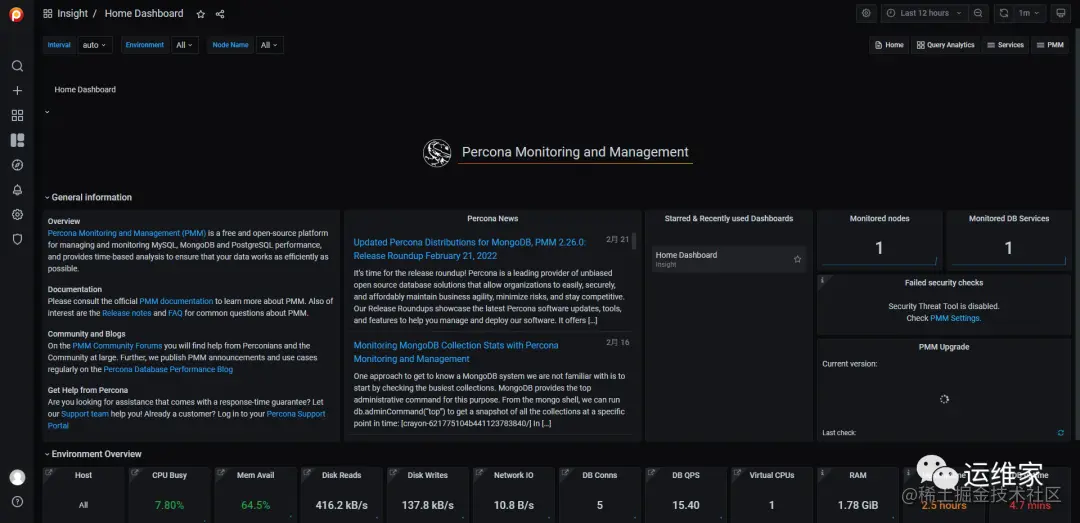
Task: Click the DB Conns value 5
Action: click(x=600, y=505)
